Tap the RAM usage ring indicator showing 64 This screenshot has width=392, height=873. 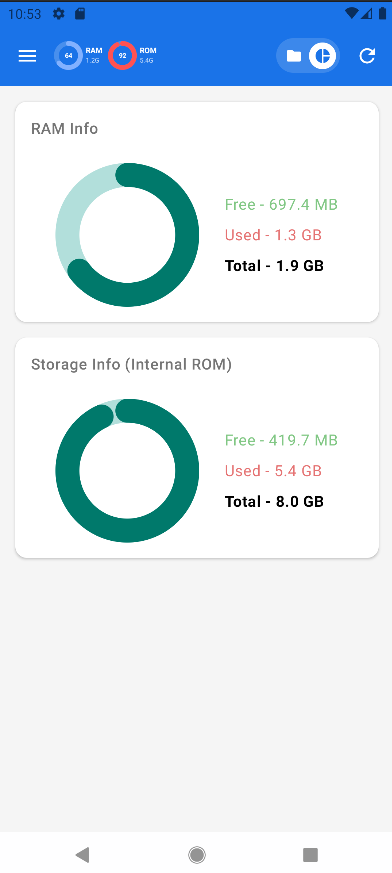pos(68,55)
